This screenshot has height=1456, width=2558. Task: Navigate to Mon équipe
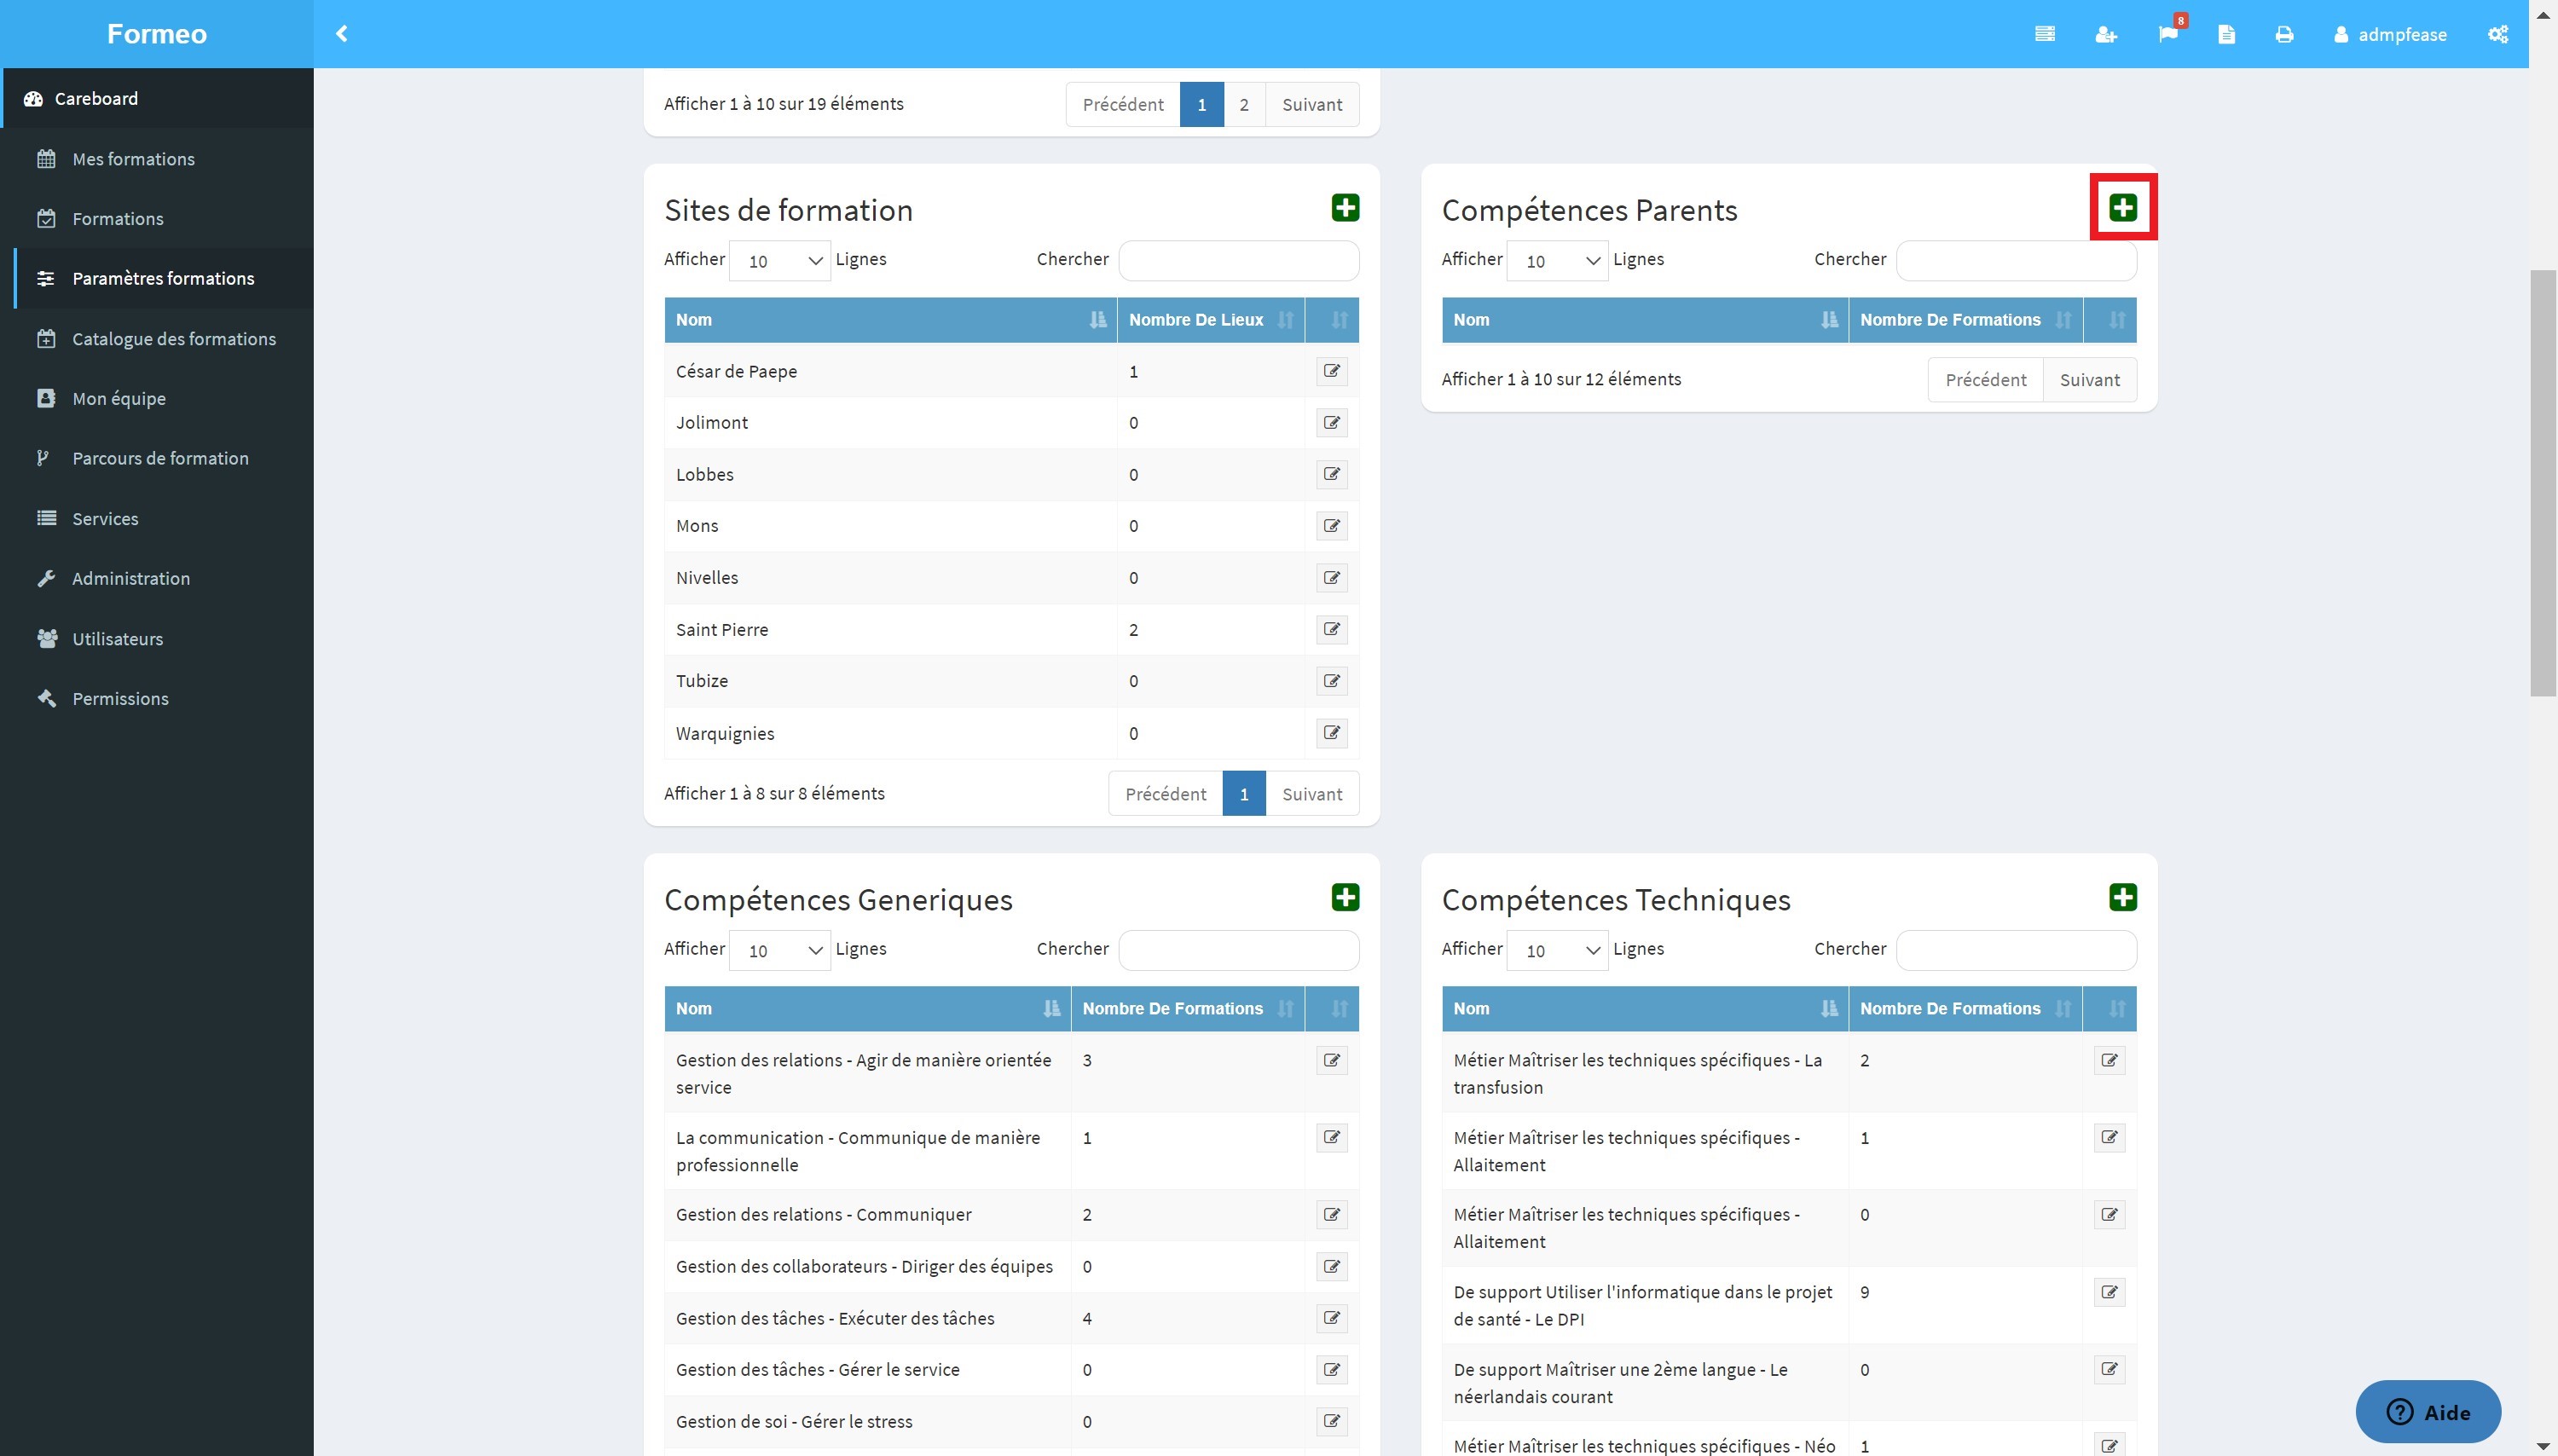pyautogui.click(x=158, y=398)
